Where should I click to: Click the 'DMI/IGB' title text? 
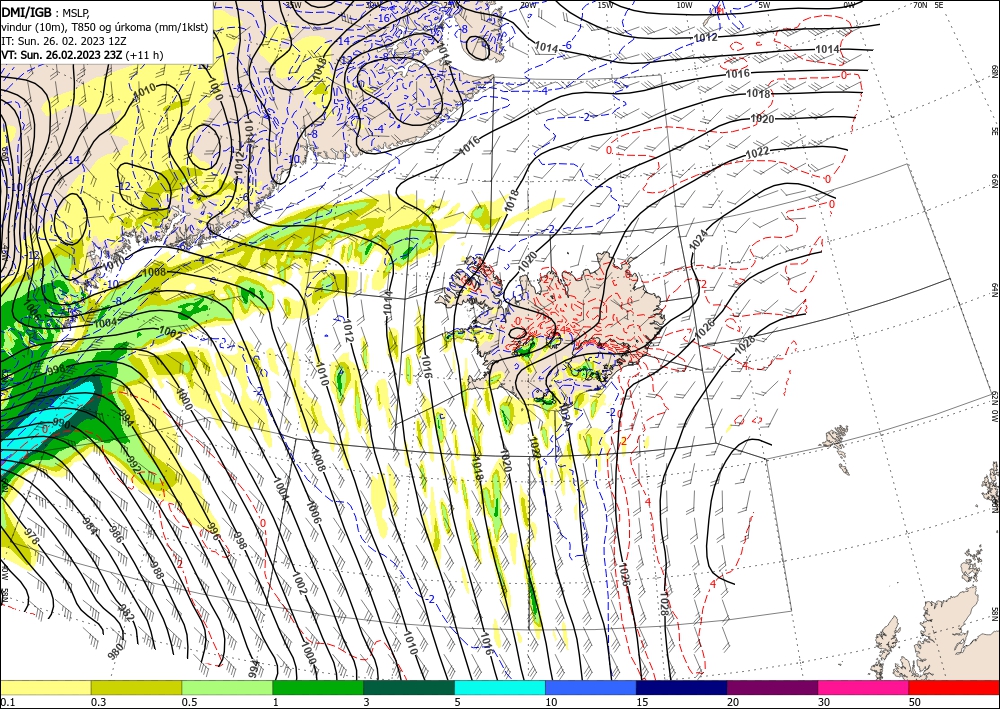point(27,11)
